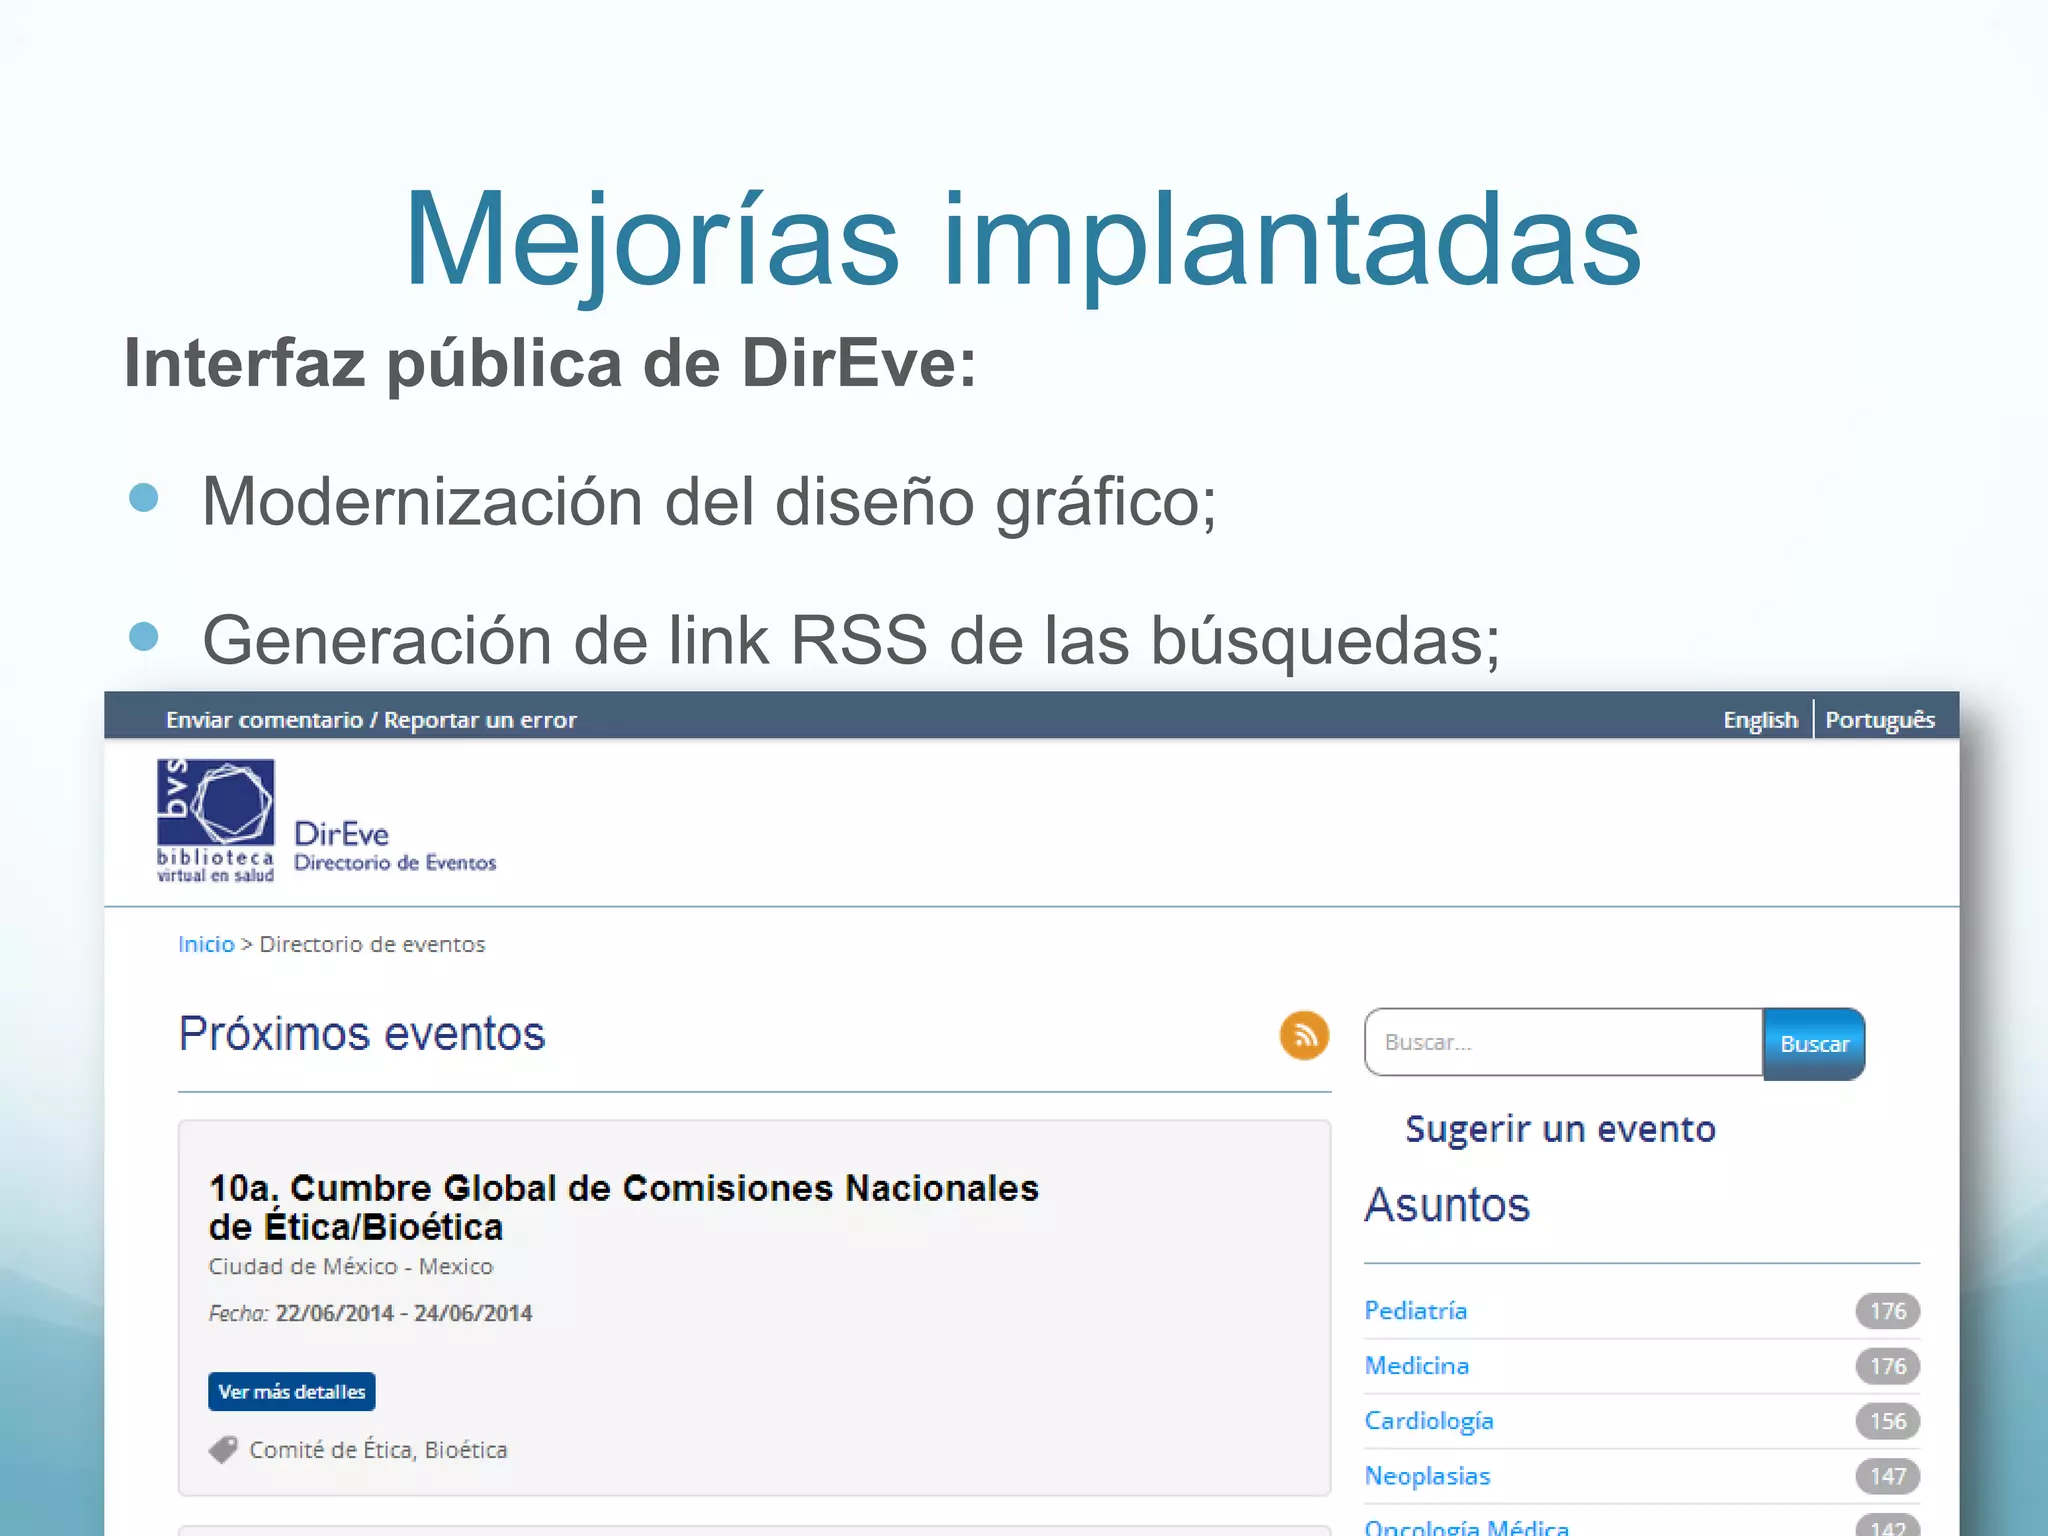Click the 176 count badge next to Medicina

point(1888,1366)
